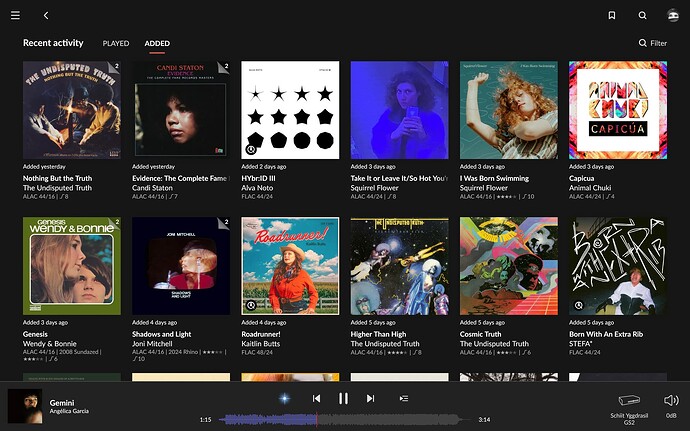Pause the current track
The image size is (690, 431).
[x=343, y=398]
